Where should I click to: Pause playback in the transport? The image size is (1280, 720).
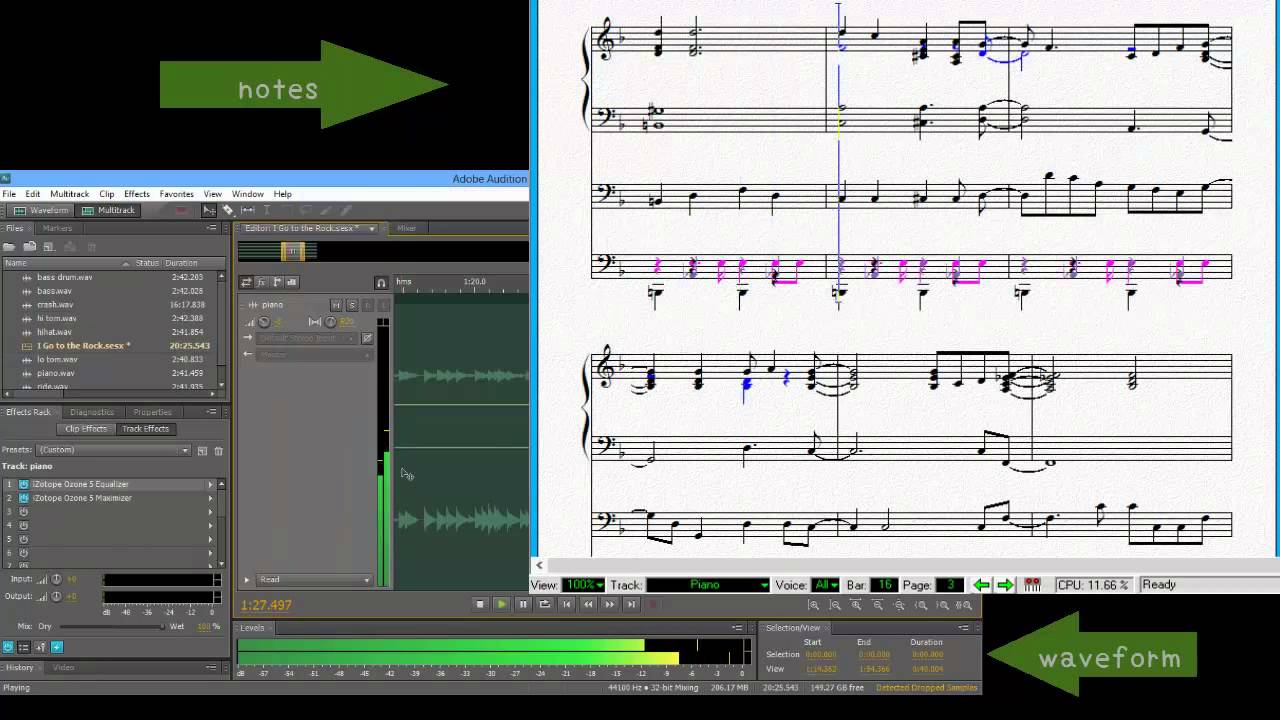coord(523,604)
